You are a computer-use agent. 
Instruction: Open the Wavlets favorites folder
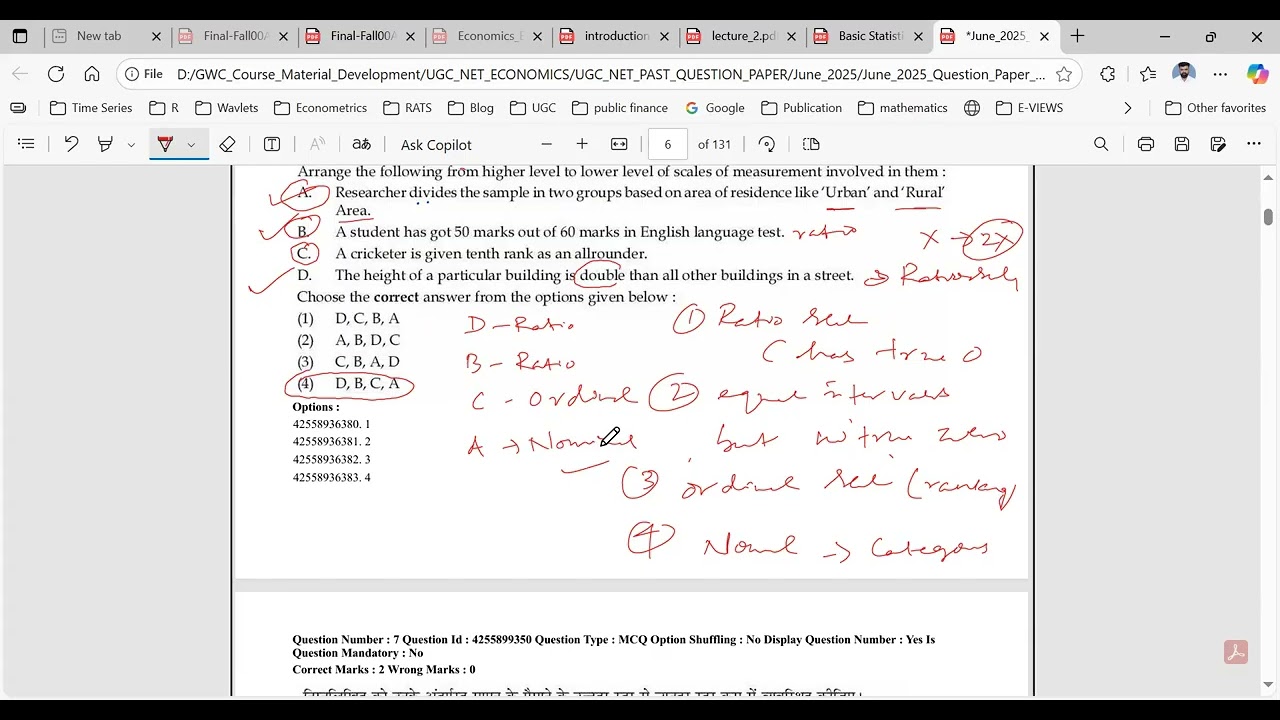coord(227,108)
